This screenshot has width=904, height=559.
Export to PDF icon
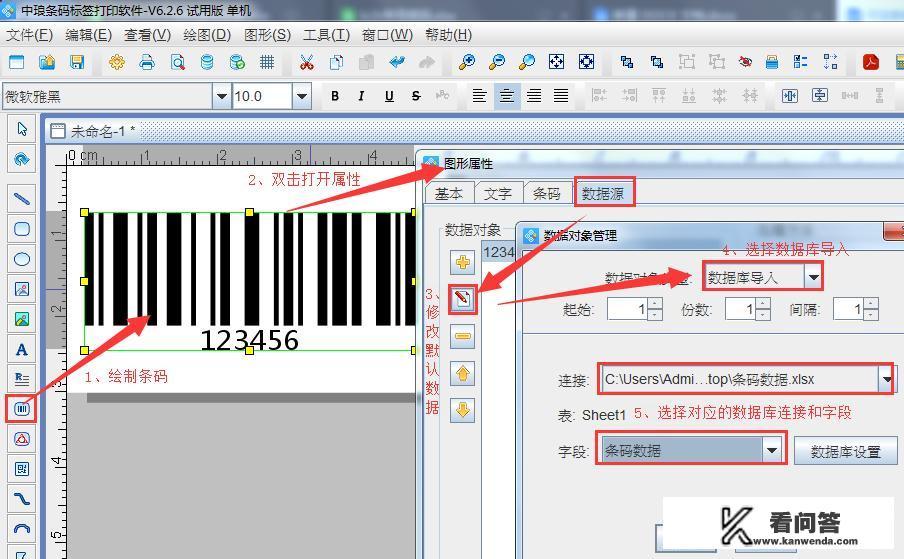(x=871, y=62)
